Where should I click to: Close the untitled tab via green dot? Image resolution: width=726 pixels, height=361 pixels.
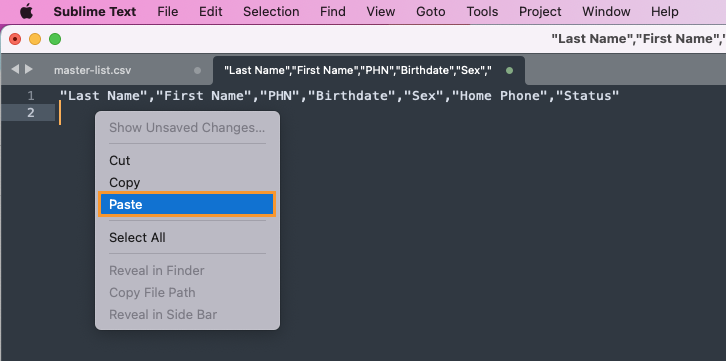(x=510, y=71)
